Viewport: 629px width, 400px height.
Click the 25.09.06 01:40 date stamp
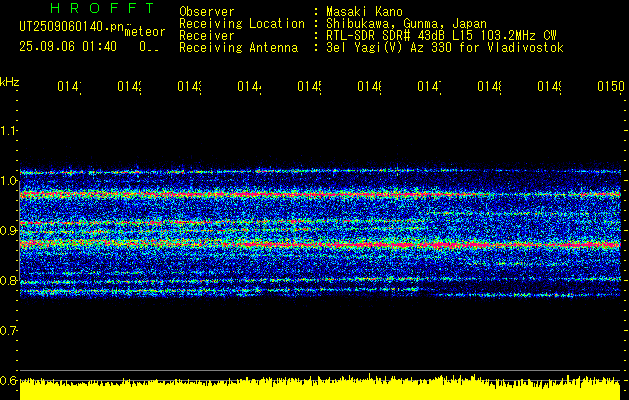pos(68,47)
